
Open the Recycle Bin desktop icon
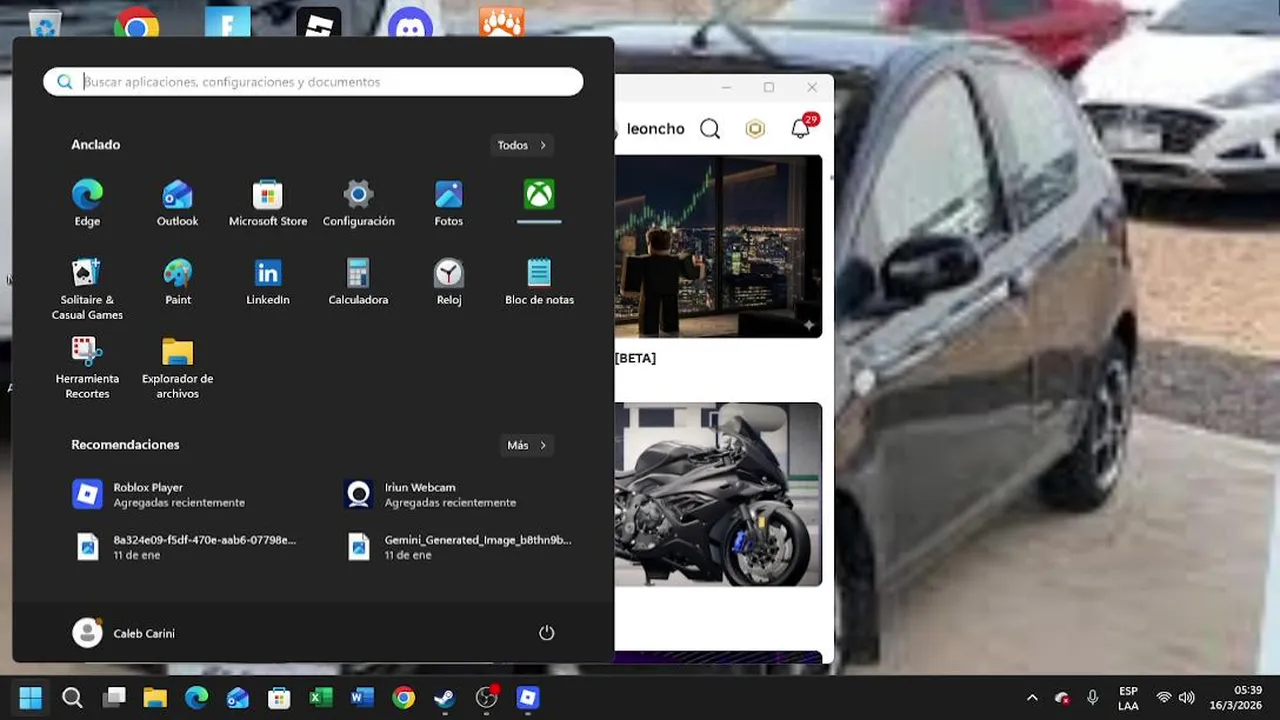(x=45, y=22)
